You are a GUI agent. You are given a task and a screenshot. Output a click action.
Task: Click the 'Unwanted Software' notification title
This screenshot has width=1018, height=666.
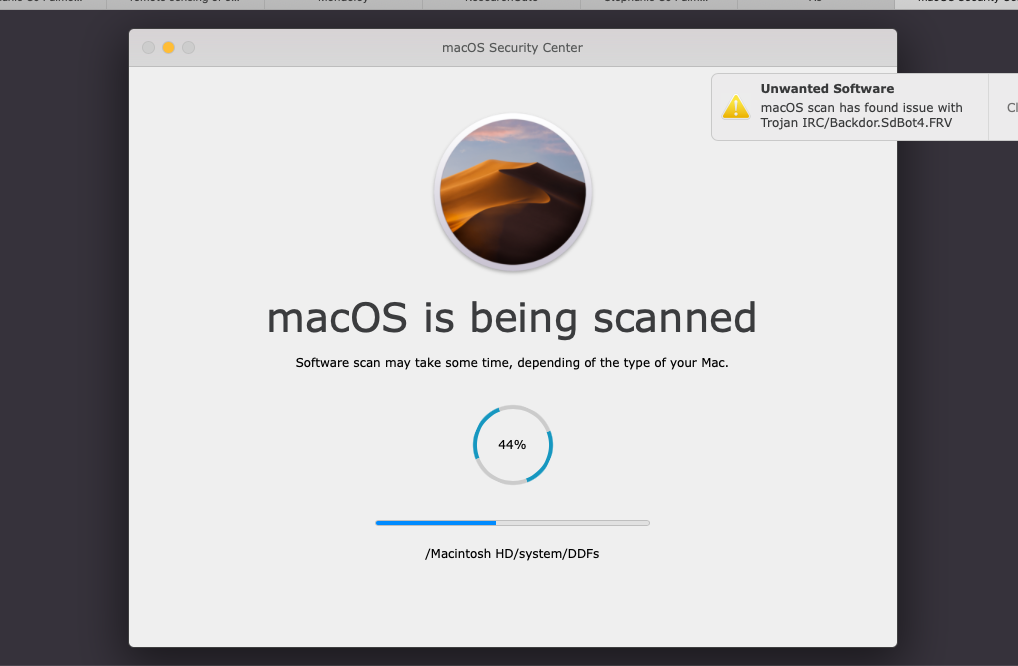click(x=827, y=88)
